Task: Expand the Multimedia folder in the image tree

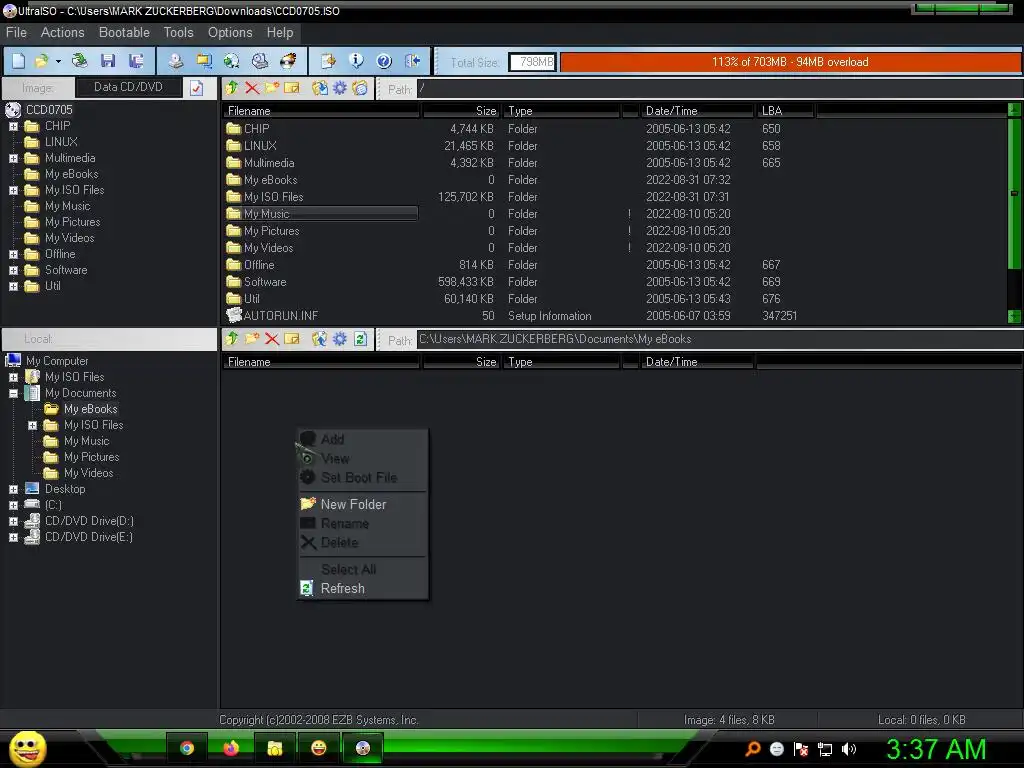Action: (x=13, y=158)
